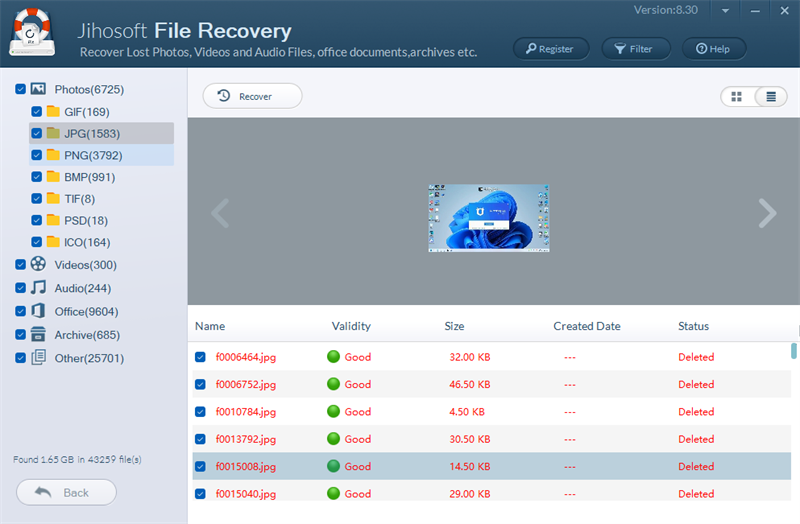
Task: Click the Recover button
Action: pos(253,96)
